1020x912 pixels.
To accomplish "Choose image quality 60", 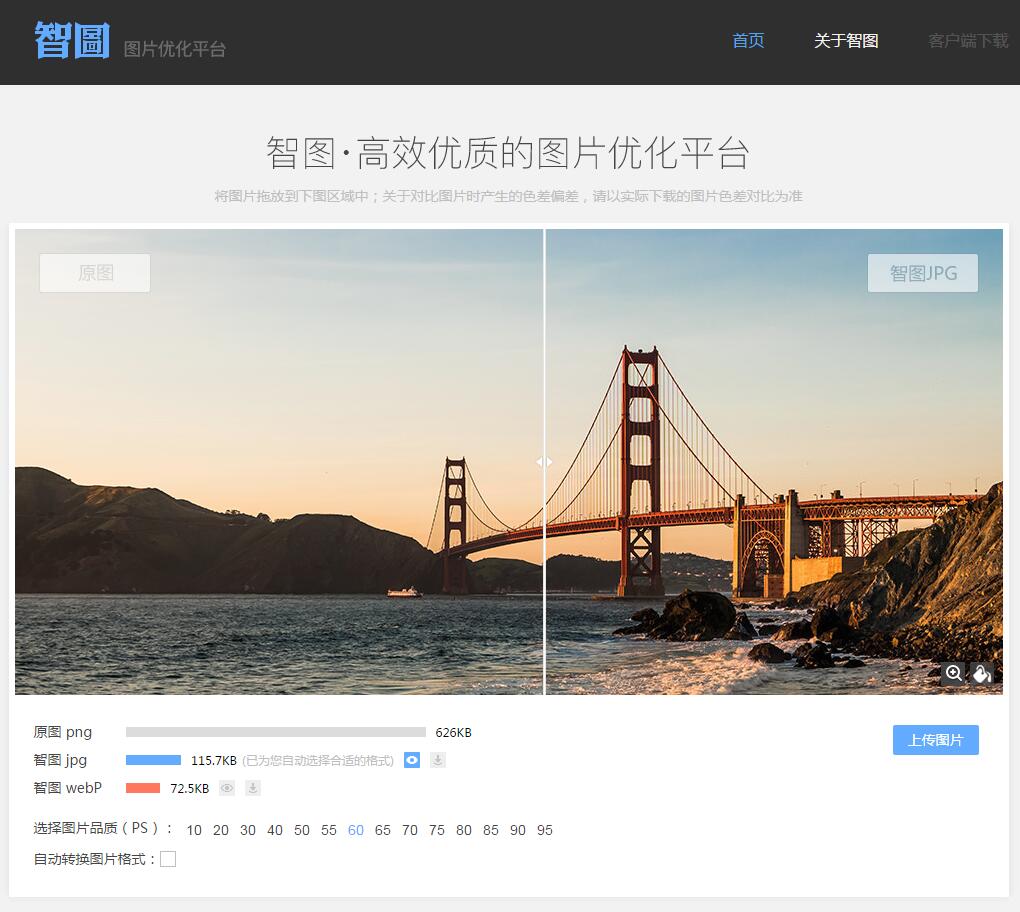I will point(356,830).
